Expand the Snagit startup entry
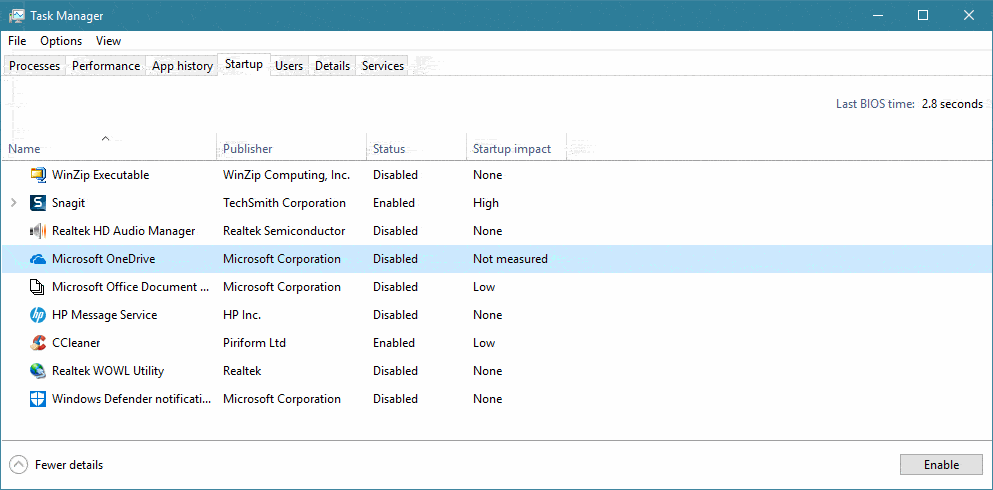This screenshot has width=993, height=490. [14, 203]
